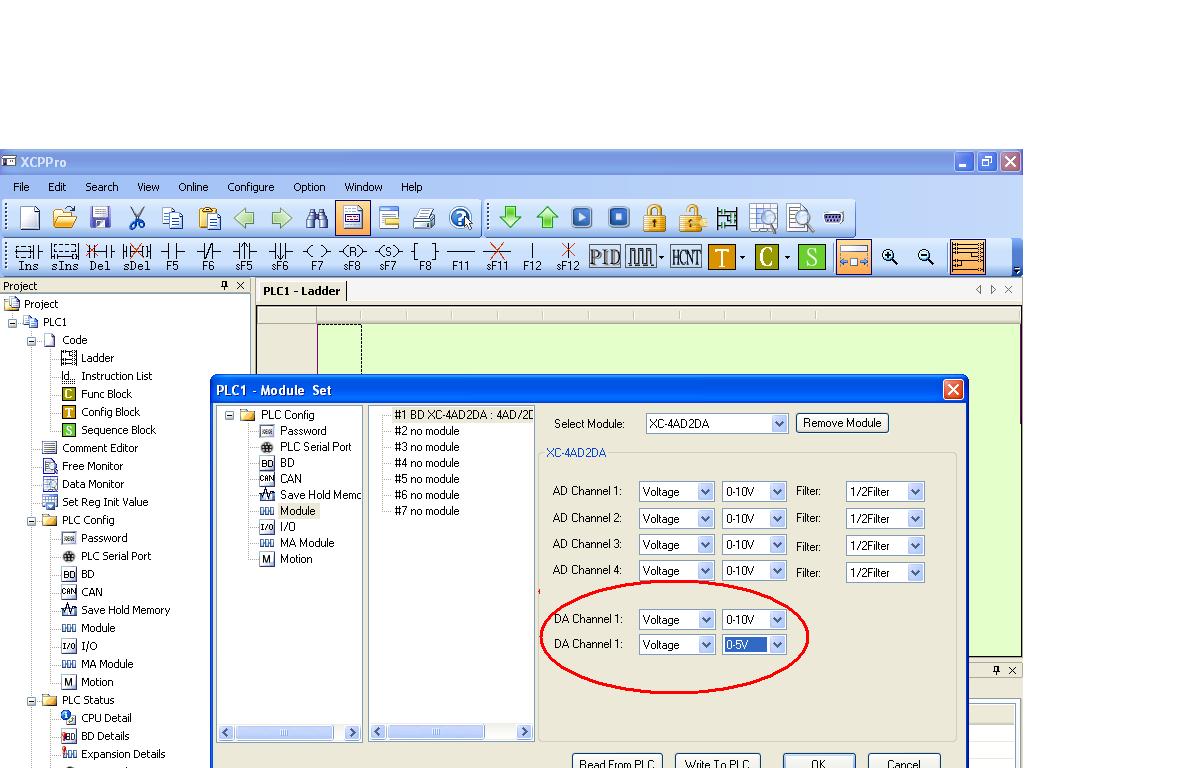Zoom in the ladder view
1184x768 pixels.
(890, 257)
